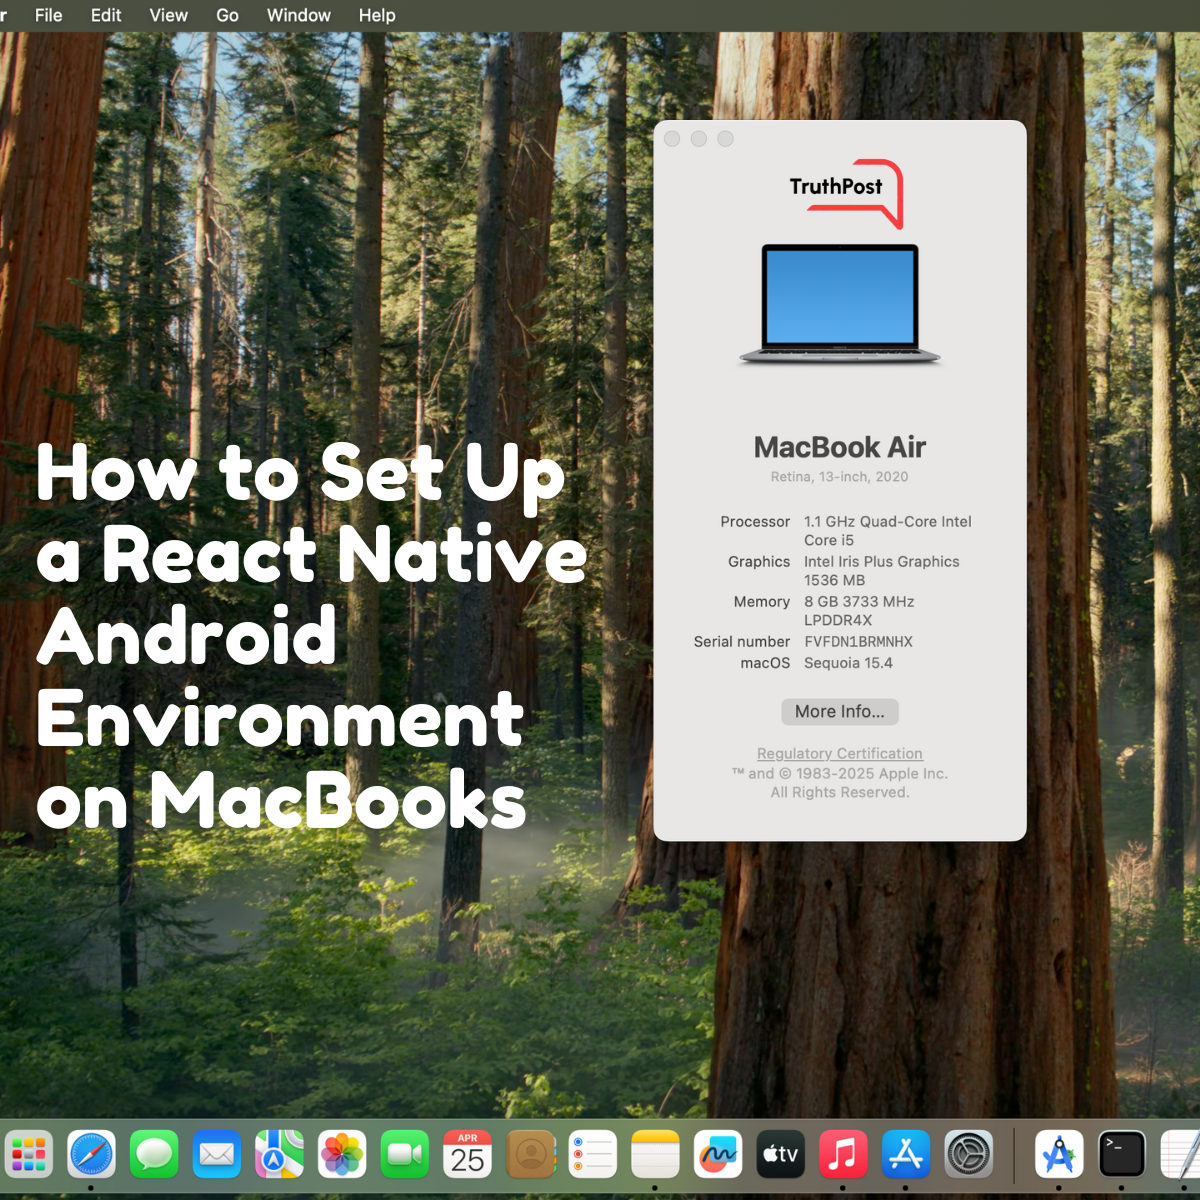1200x1200 pixels.
Task: Open Mail app in dock
Action: [x=217, y=1155]
